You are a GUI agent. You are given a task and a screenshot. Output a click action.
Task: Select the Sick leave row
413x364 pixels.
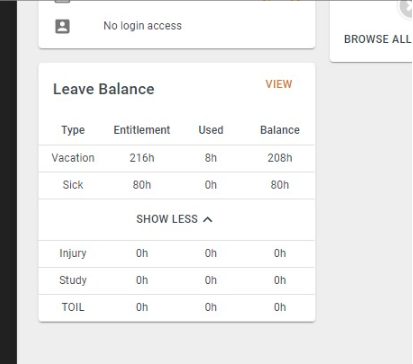(177, 185)
